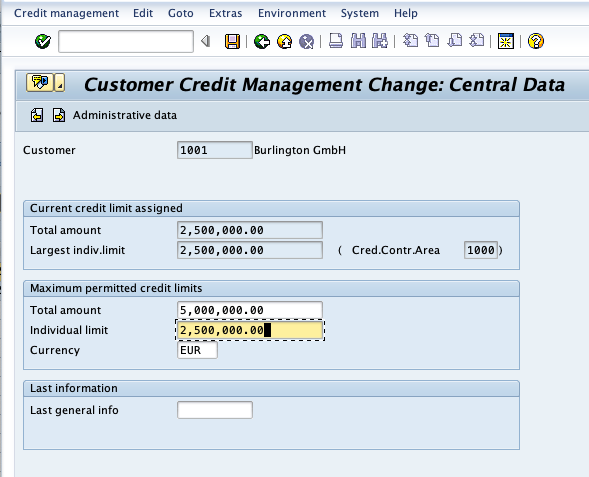Click the green checkmark Enter icon
Viewport: 589px width, 477px height.
coord(43,41)
